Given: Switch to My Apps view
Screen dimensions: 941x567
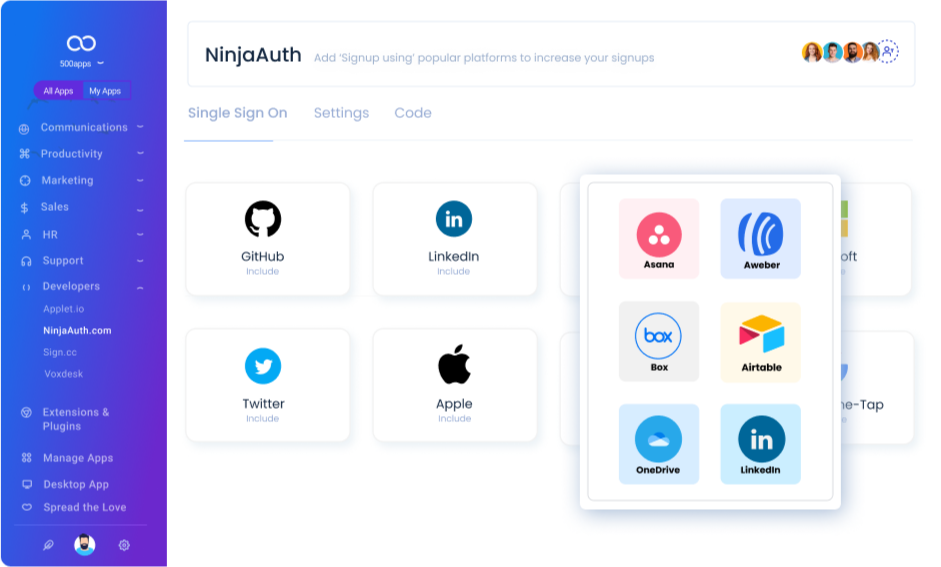Looking at the screenshot, I should click(x=105, y=91).
